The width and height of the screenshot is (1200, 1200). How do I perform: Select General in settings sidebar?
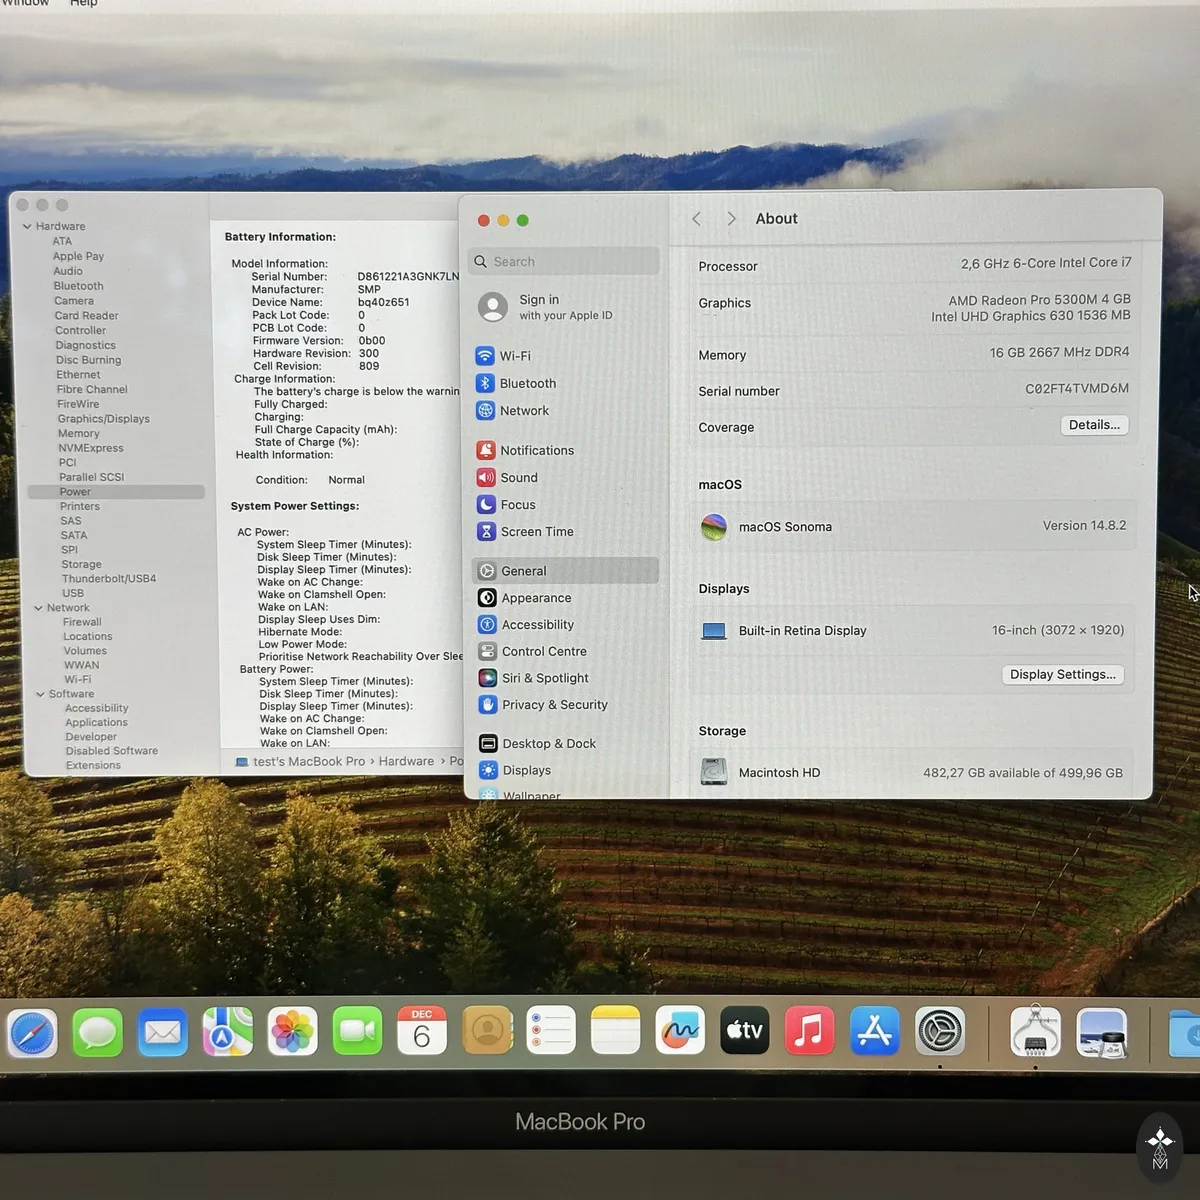tap(565, 571)
